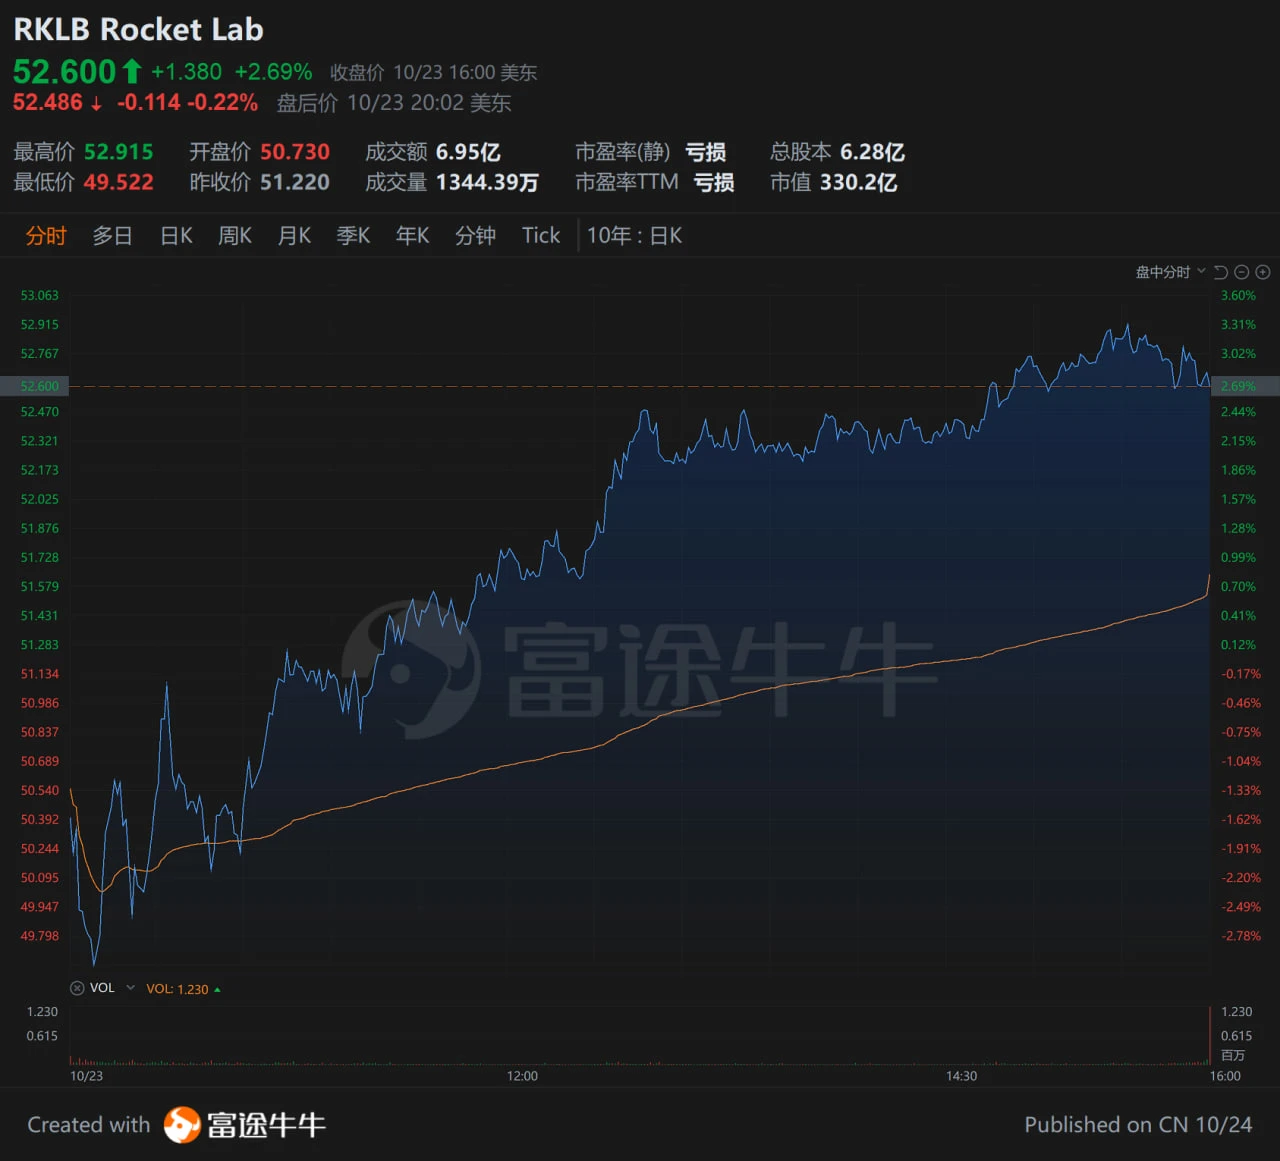Select the 分时 intraday tab
The height and width of the screenshot is (1161, 1280).
click(46, 236)
